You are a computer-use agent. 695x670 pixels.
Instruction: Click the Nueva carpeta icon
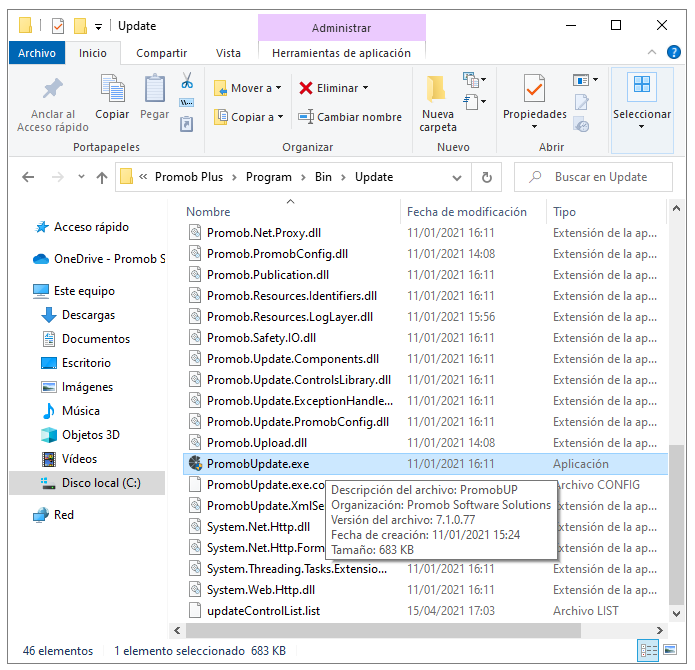coord(436,88)
